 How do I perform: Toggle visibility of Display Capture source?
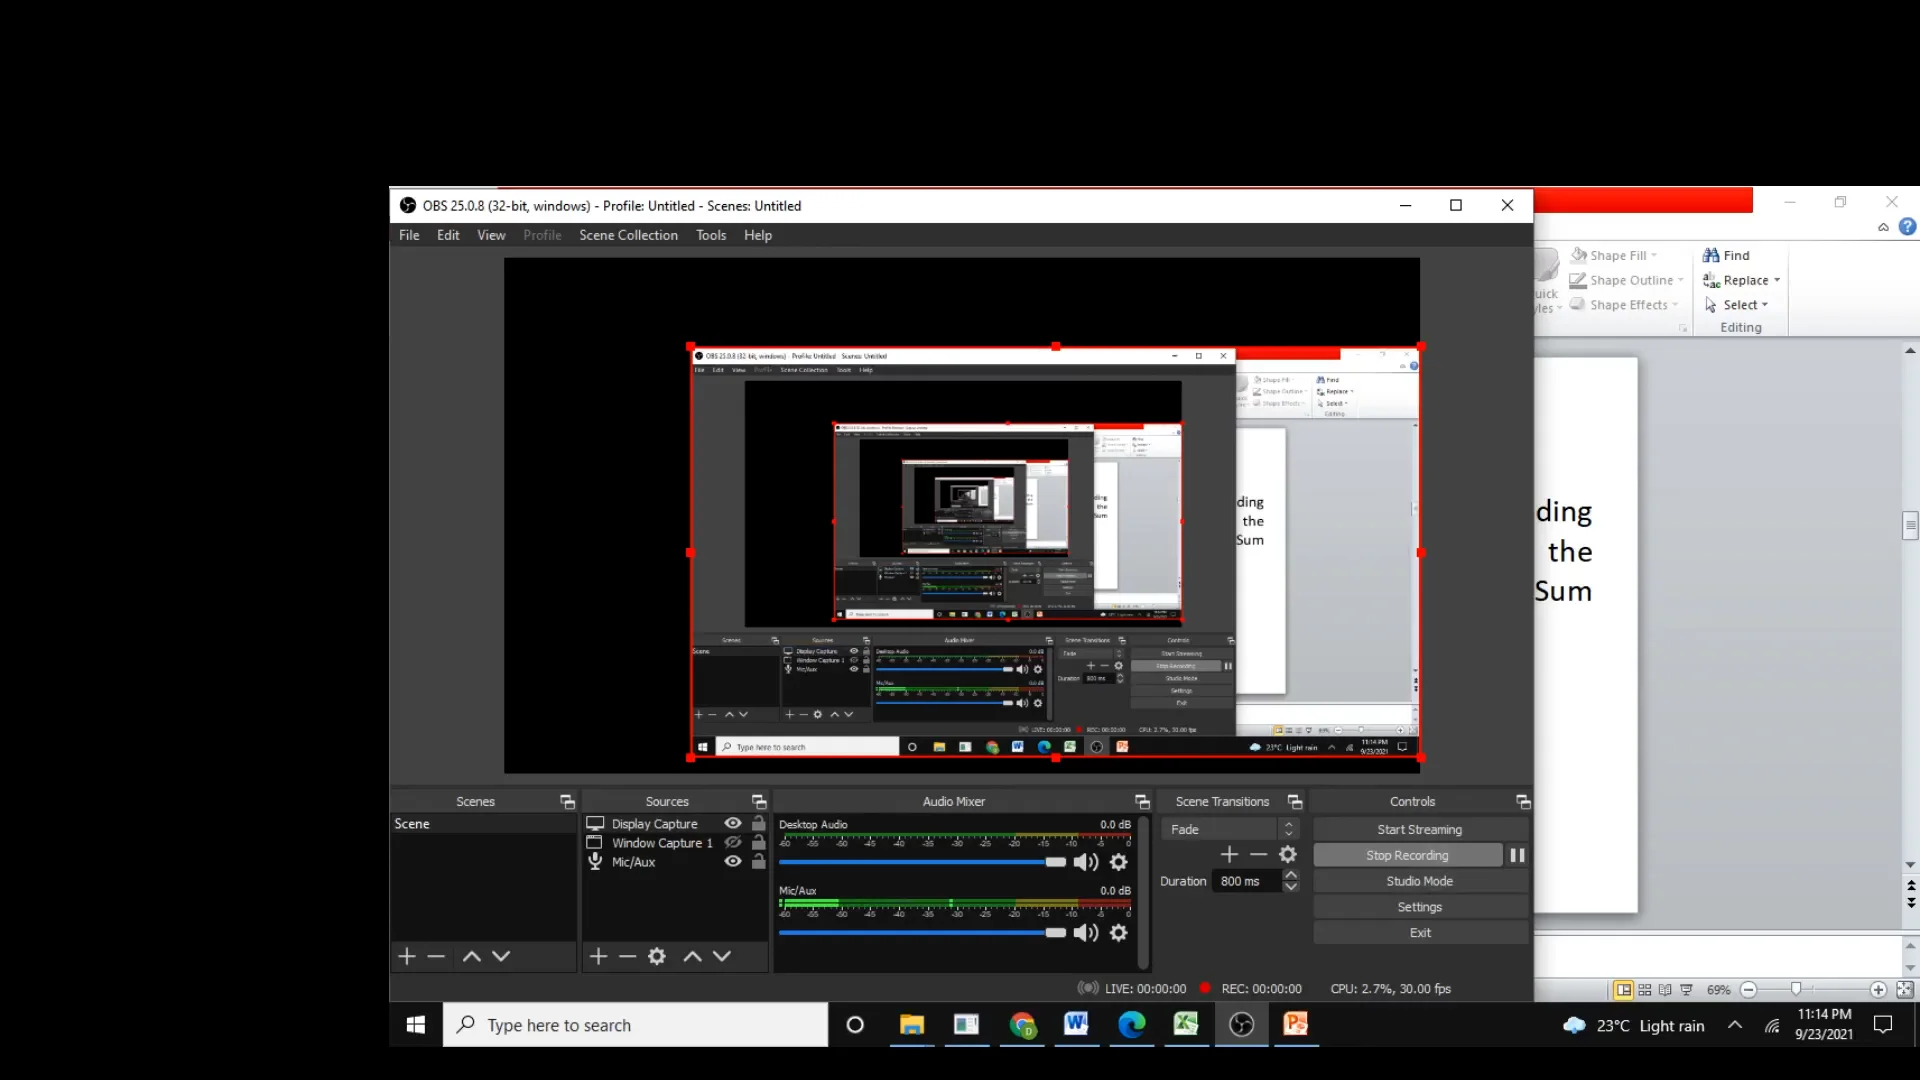pyautogui.click(x=733, y=824)
